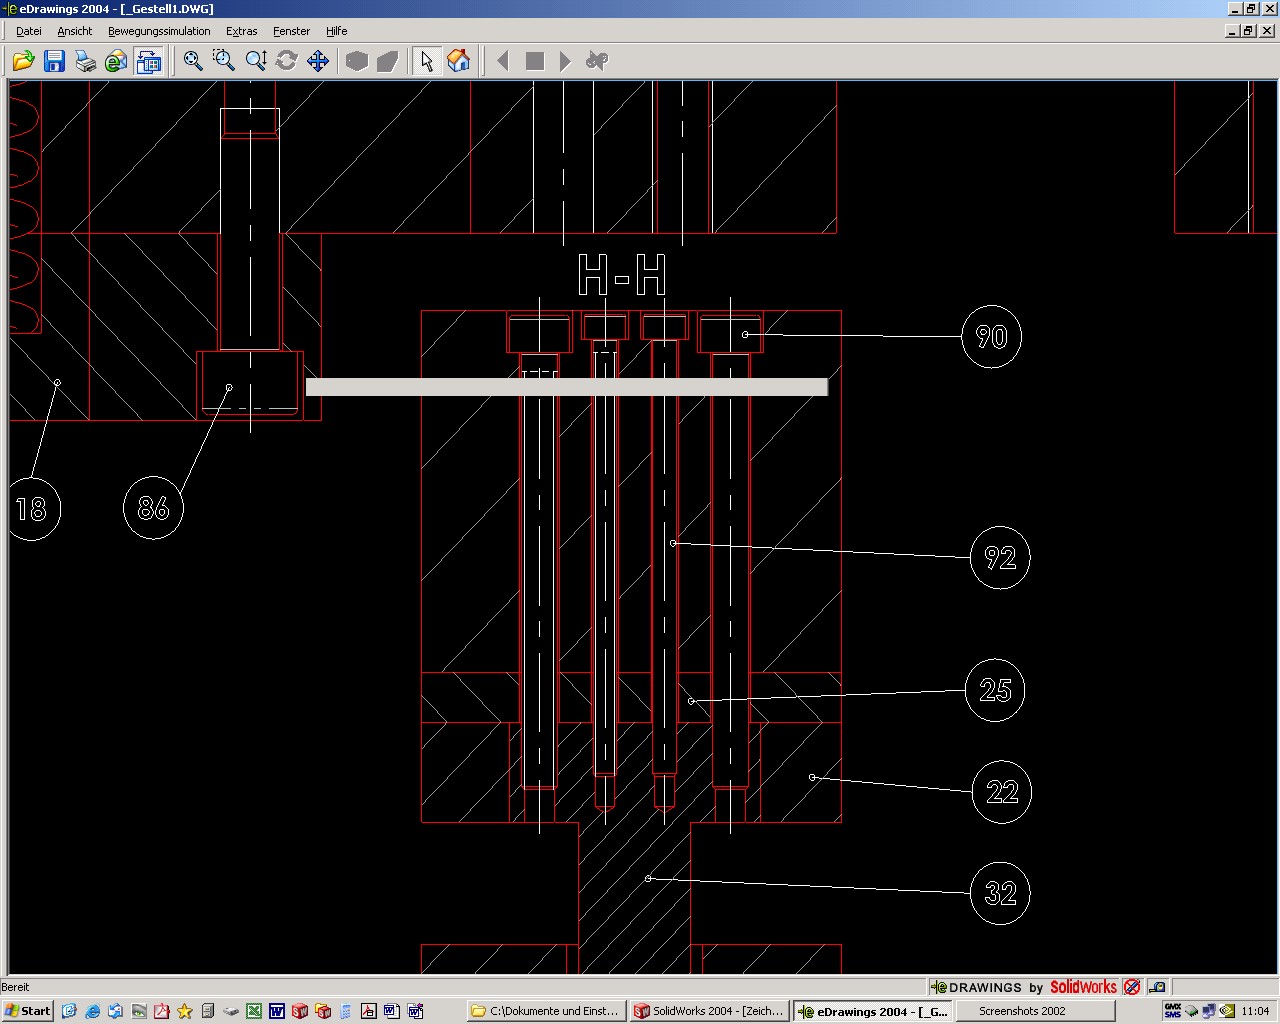The height and width of the screenshot is (1024, 1280).
Task: Save the drawing with the floppy disk icon
Action: click(x=54, y=61)
